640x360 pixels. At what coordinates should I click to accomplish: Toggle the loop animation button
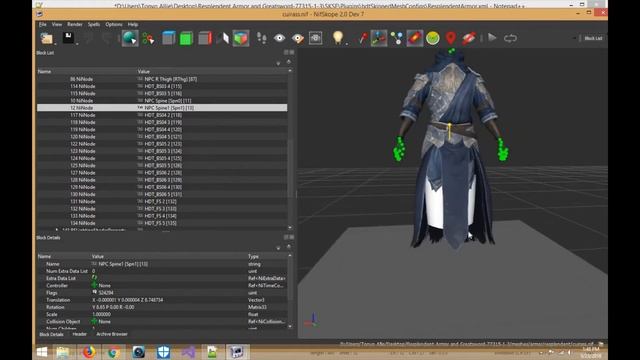pos(510,38)
